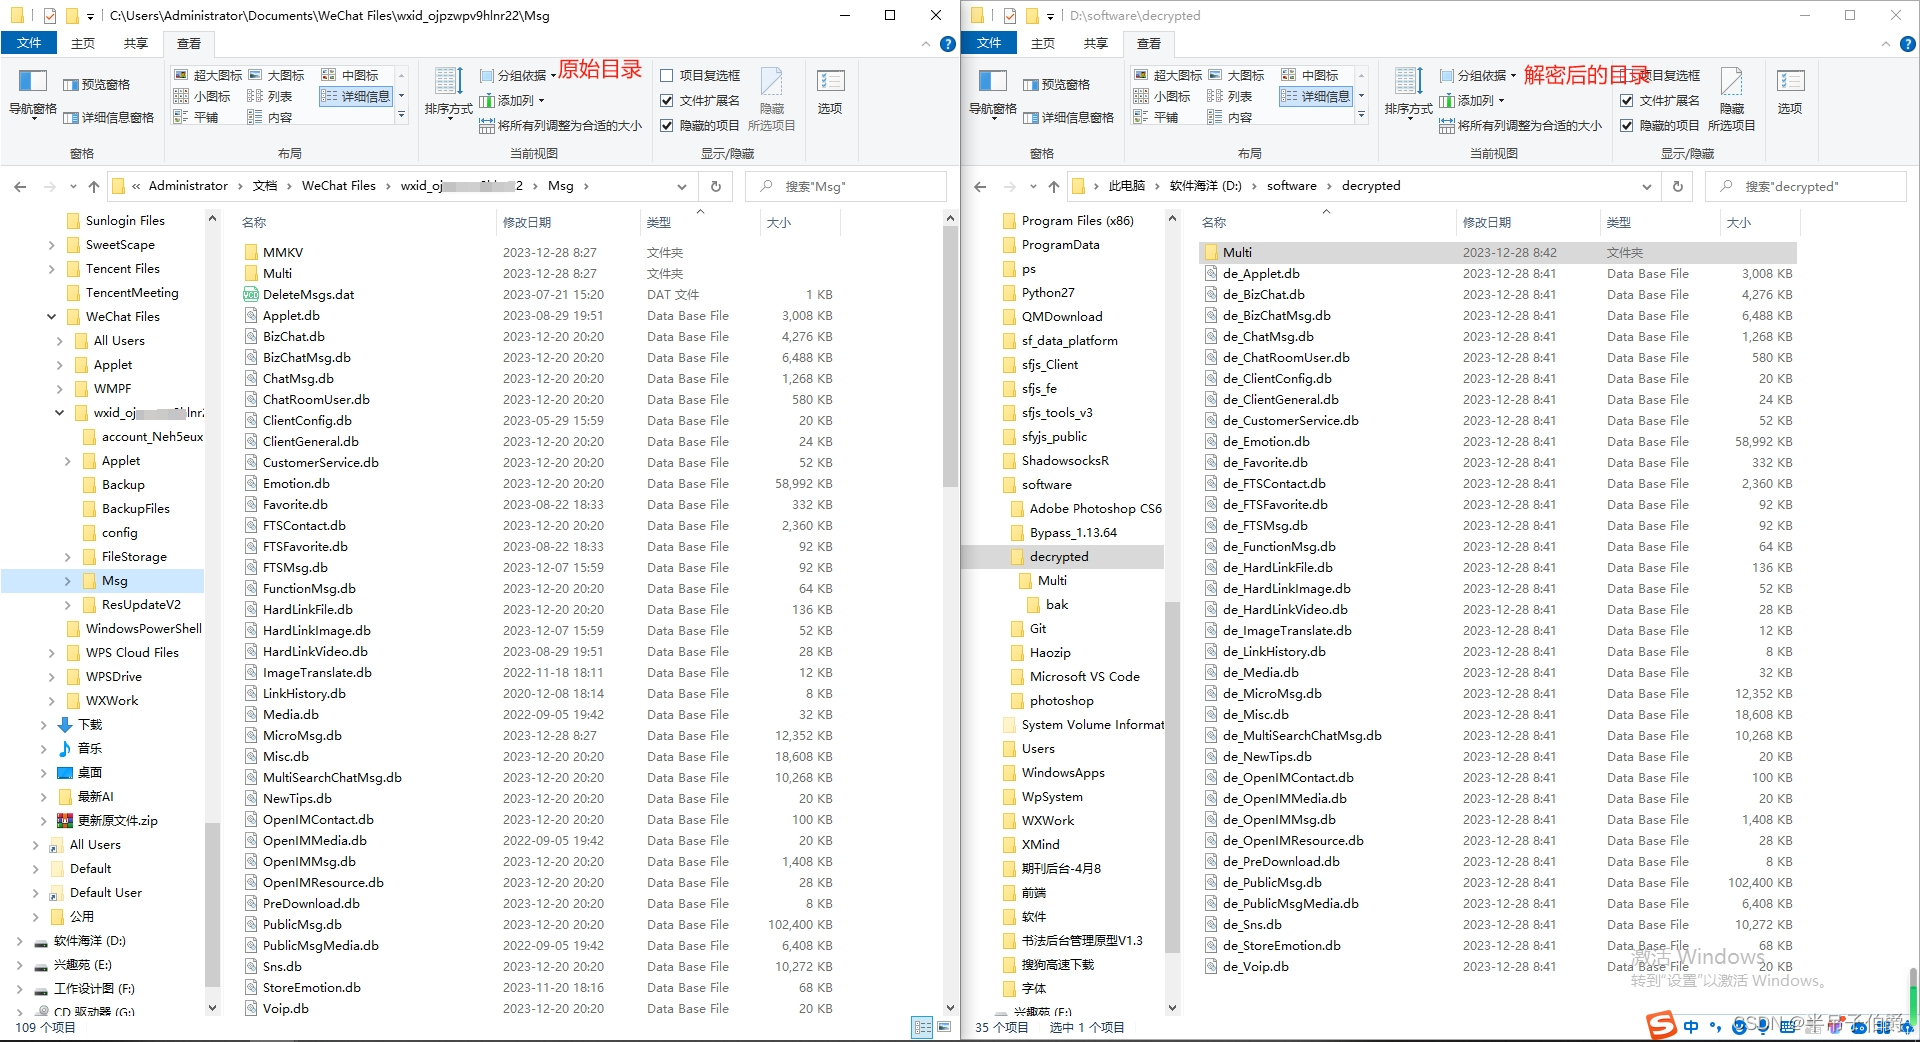Select medium icons view in left window
The image size is (1920, 1042).
[350, 75]
